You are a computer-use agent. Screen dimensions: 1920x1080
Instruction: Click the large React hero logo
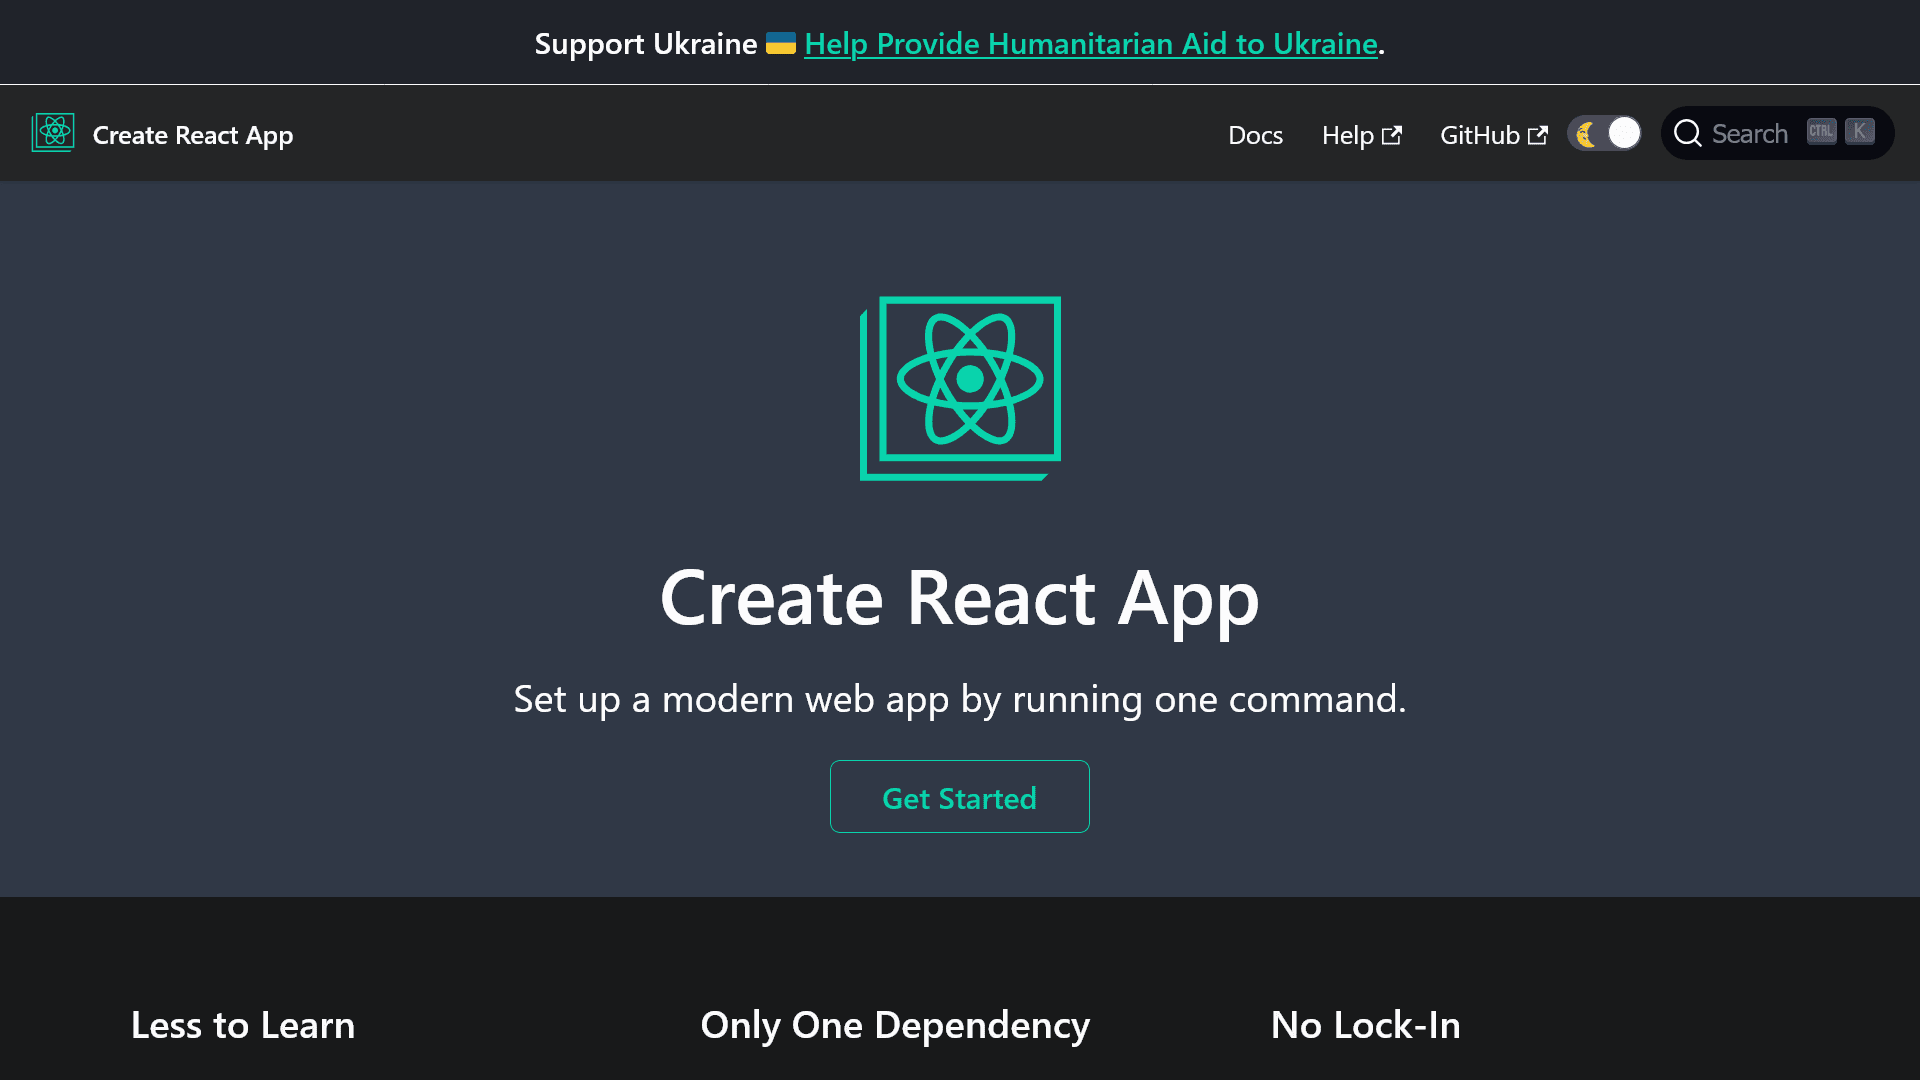tap(960, 388)
